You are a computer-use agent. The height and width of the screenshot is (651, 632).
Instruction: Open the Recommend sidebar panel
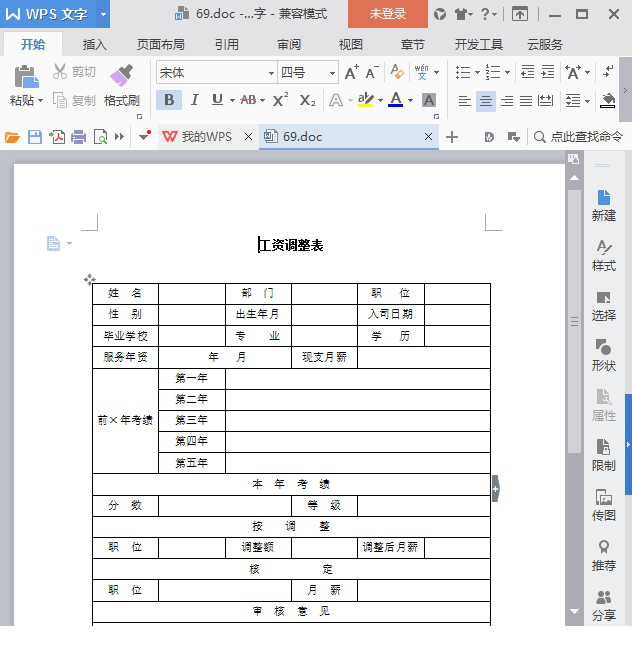[604, 556]
